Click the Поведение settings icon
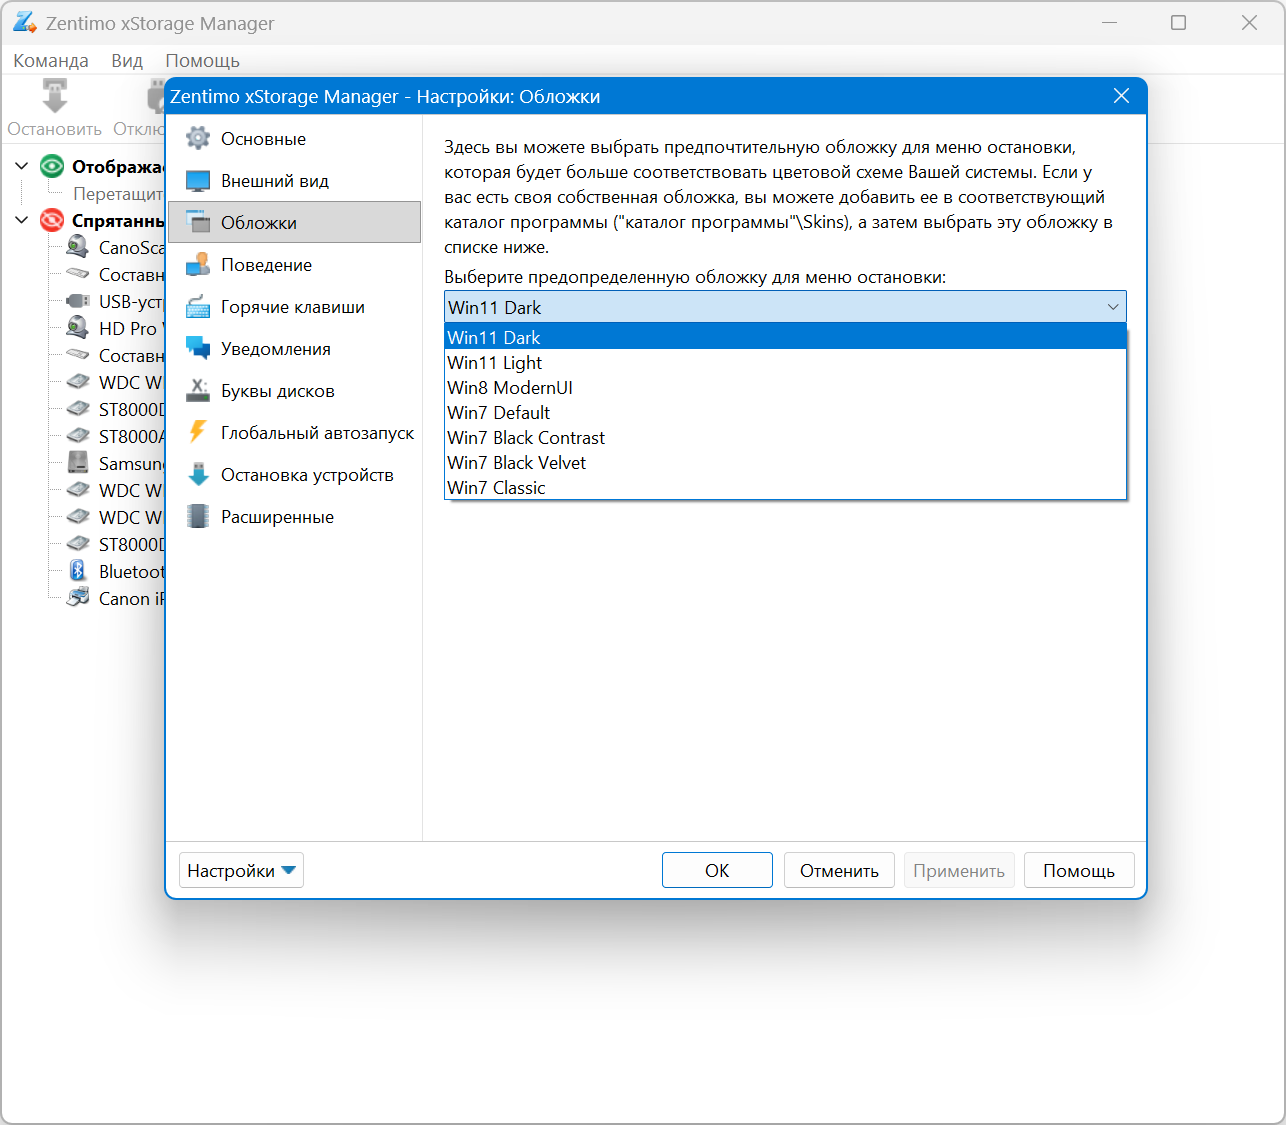Viewport: 1286px width, 1125px height. pyautogui.click(x=198, y=265)
